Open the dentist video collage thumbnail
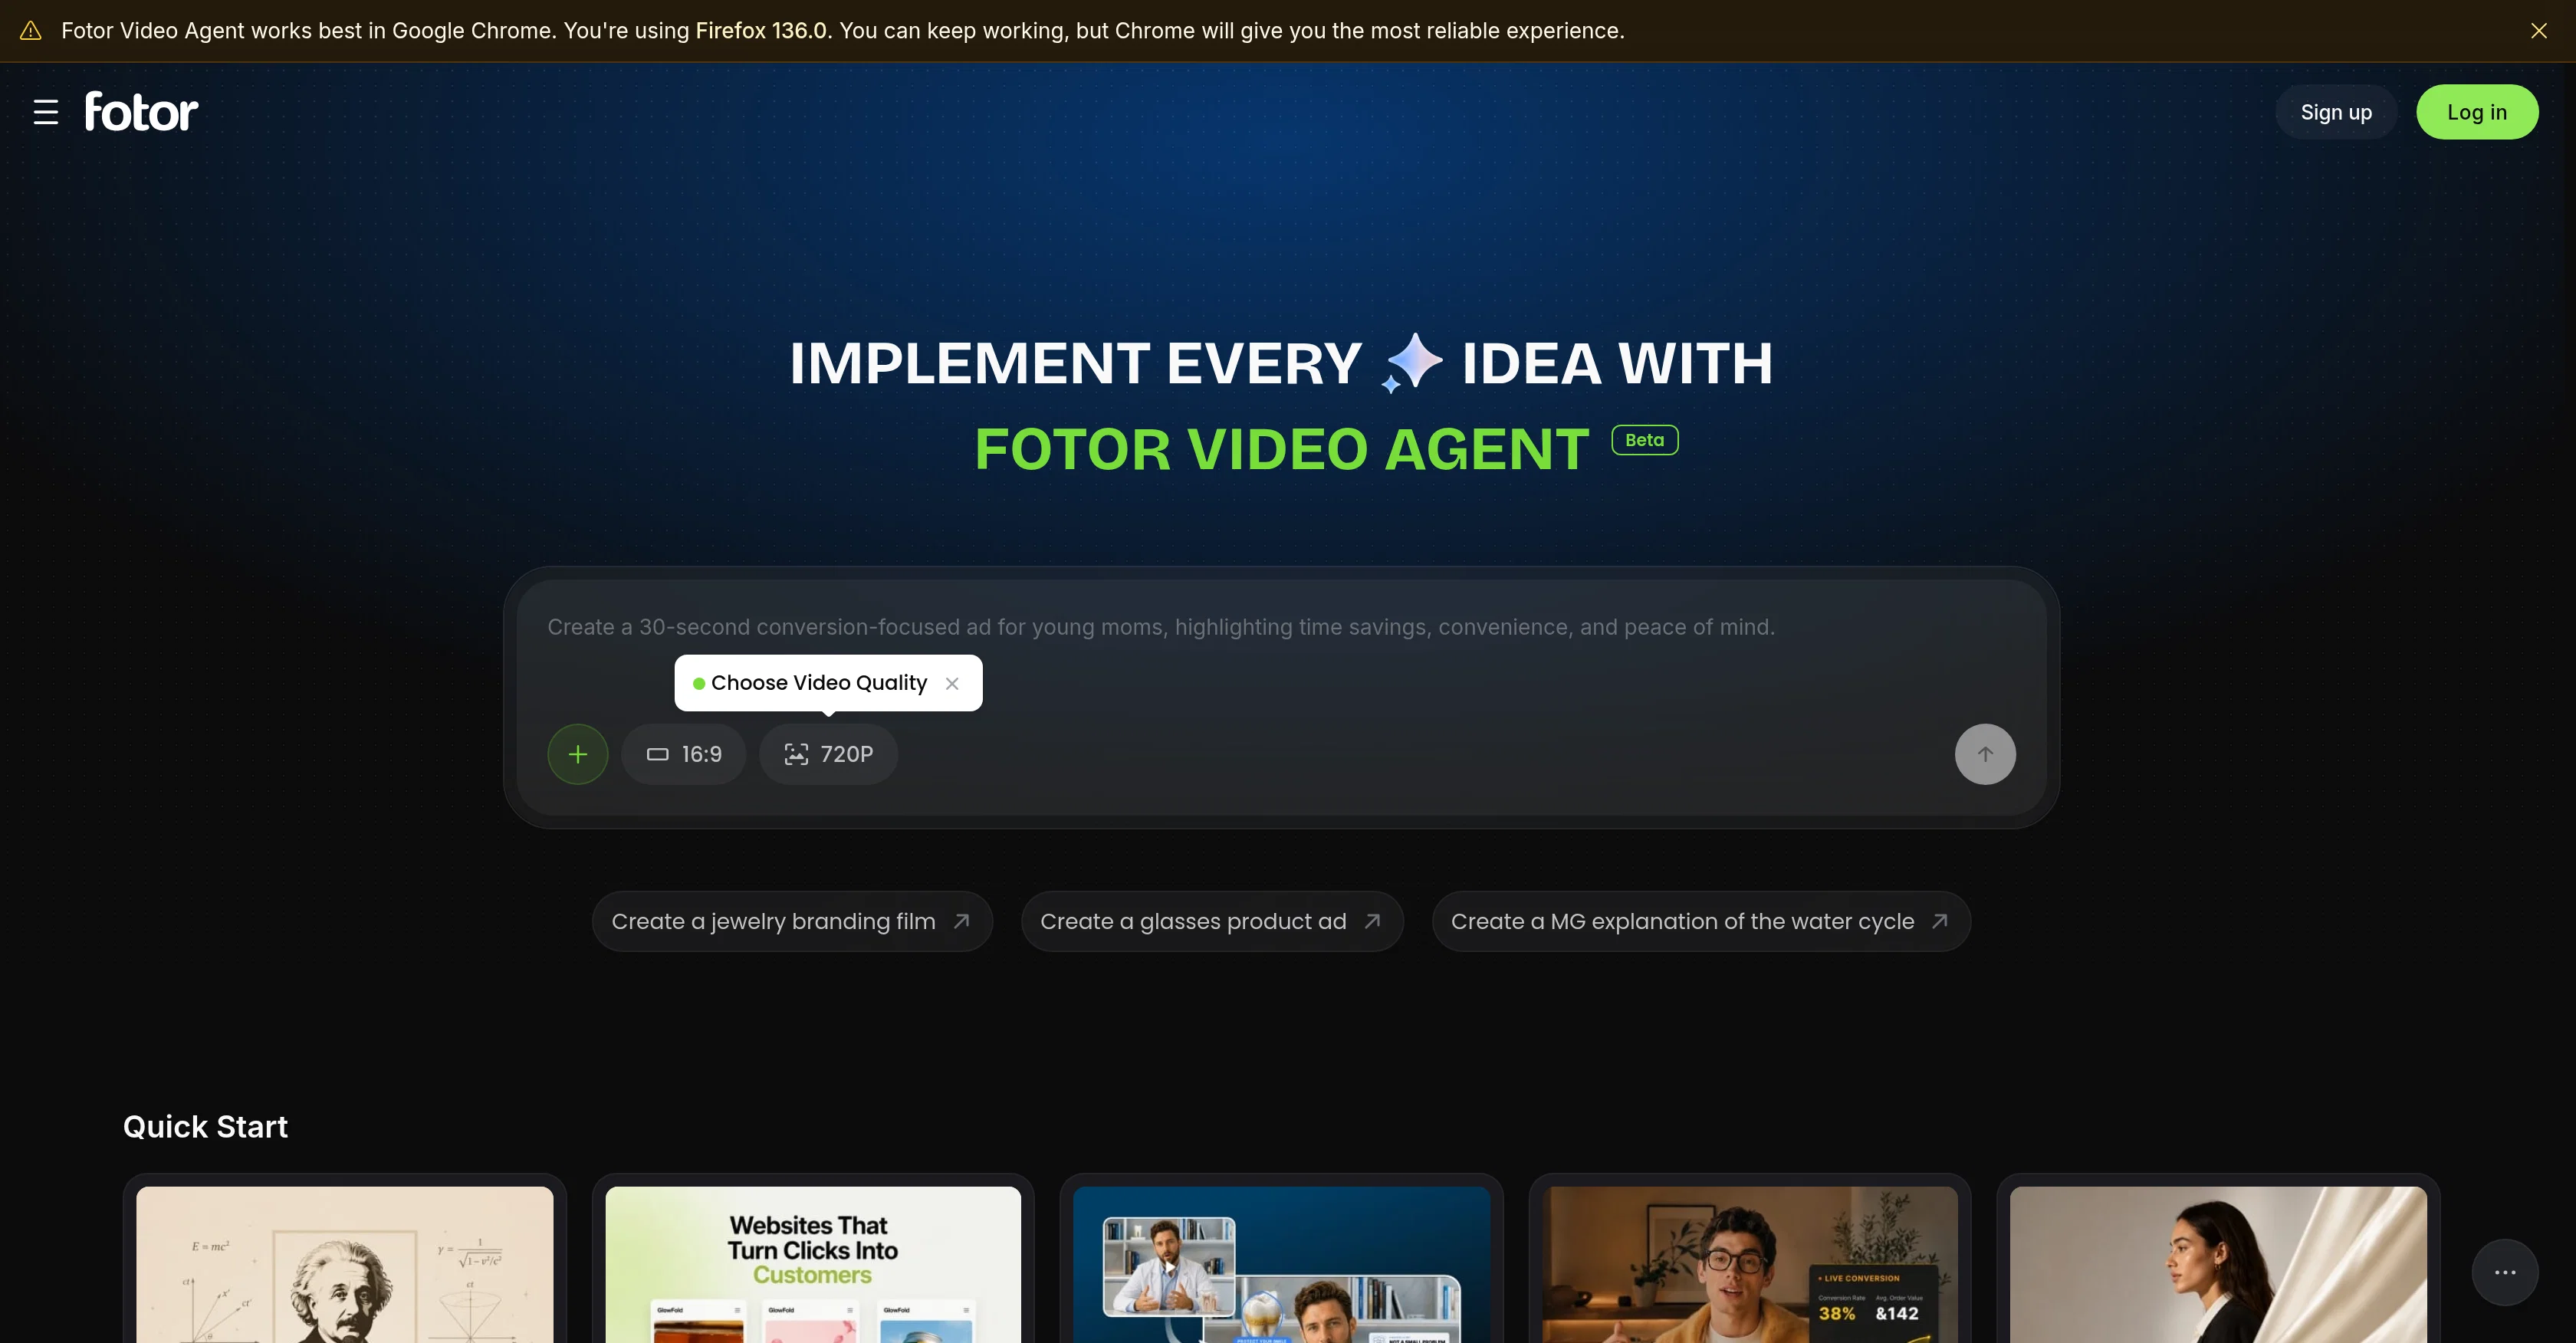This screenshot has width=2576, height=1343. [1281, 1265]
